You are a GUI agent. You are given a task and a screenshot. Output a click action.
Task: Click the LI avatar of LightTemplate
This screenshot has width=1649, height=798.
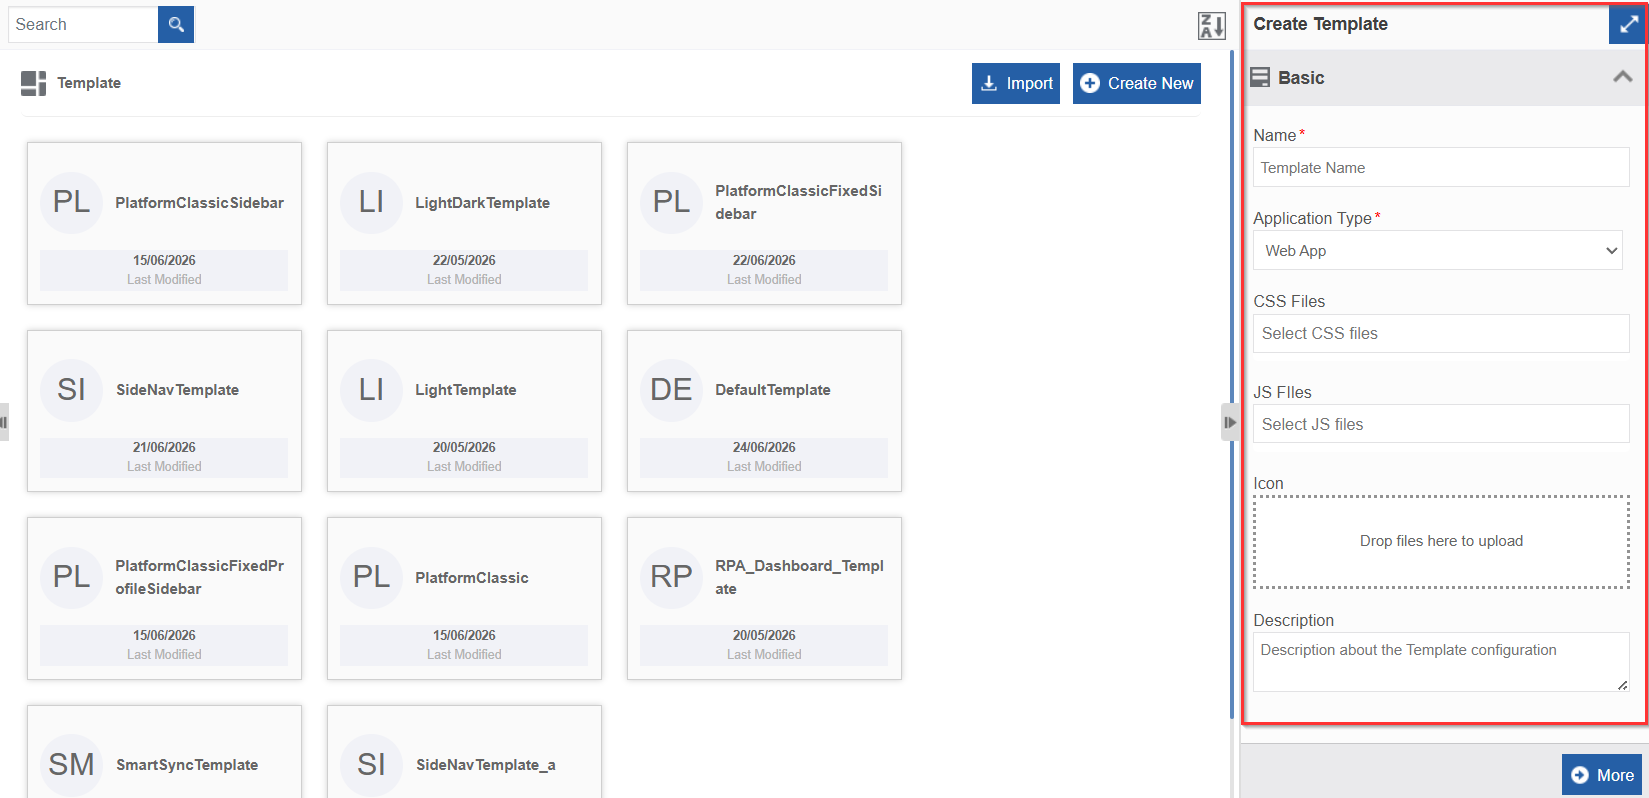pos(371,389)
